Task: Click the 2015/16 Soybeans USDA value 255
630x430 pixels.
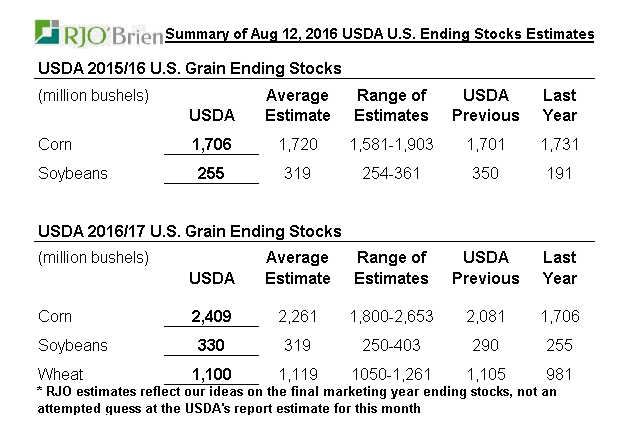Action: point(212,173)
